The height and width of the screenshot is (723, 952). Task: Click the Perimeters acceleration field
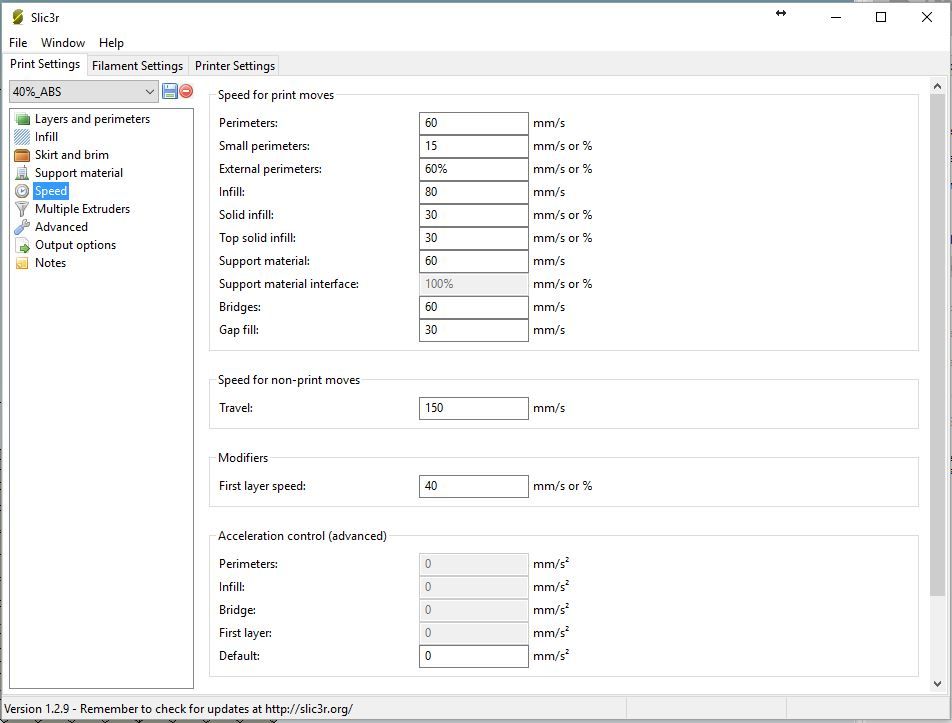(474, 564)
